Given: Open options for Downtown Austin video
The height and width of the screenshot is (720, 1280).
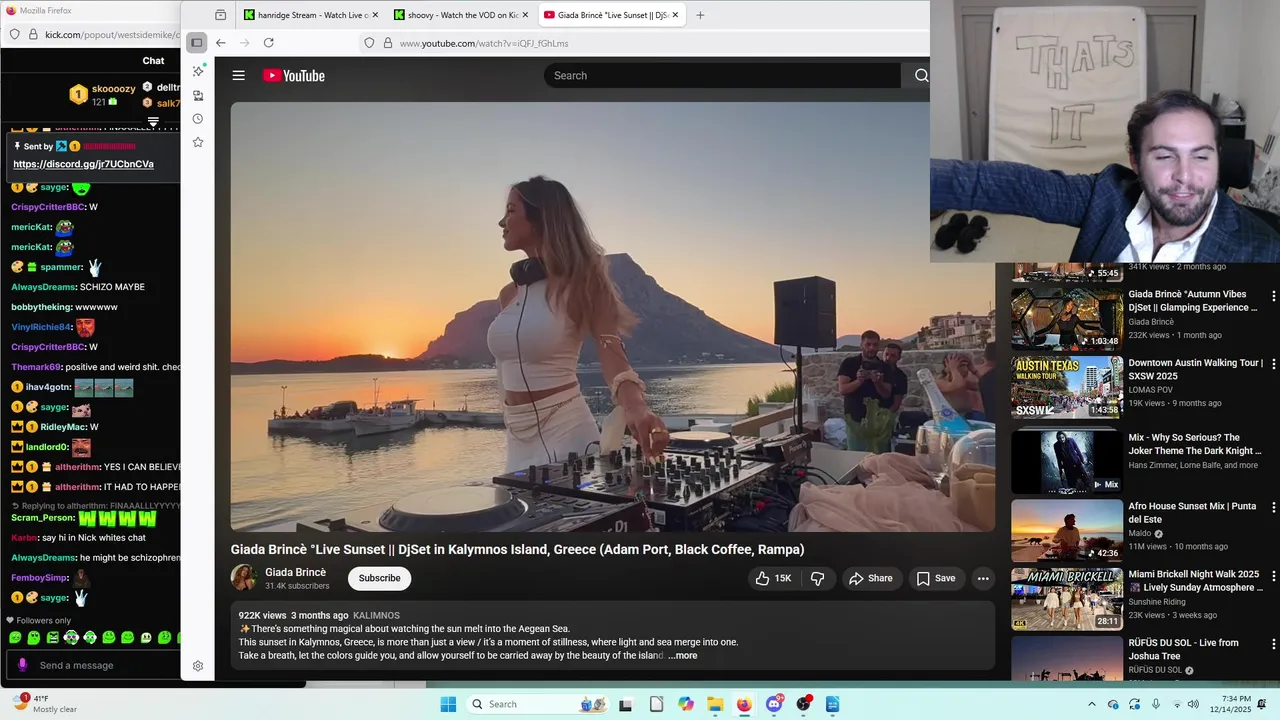Looking at the screenshot, I should pyautogui.click(x=1273, y=365).
